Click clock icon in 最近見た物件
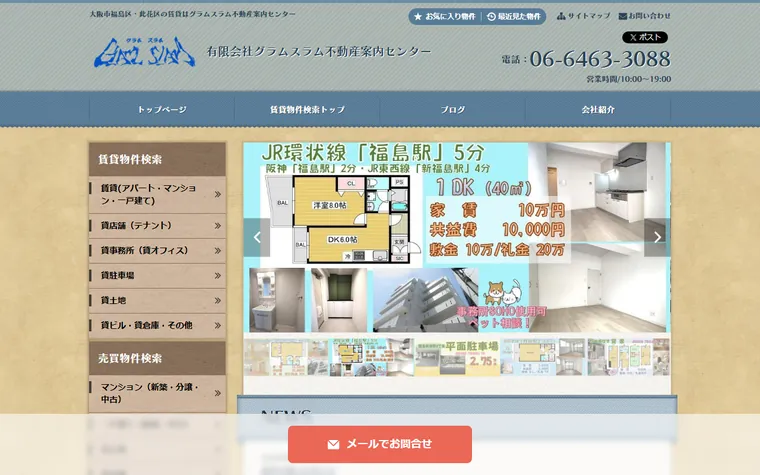 click(x=491, y=16)
